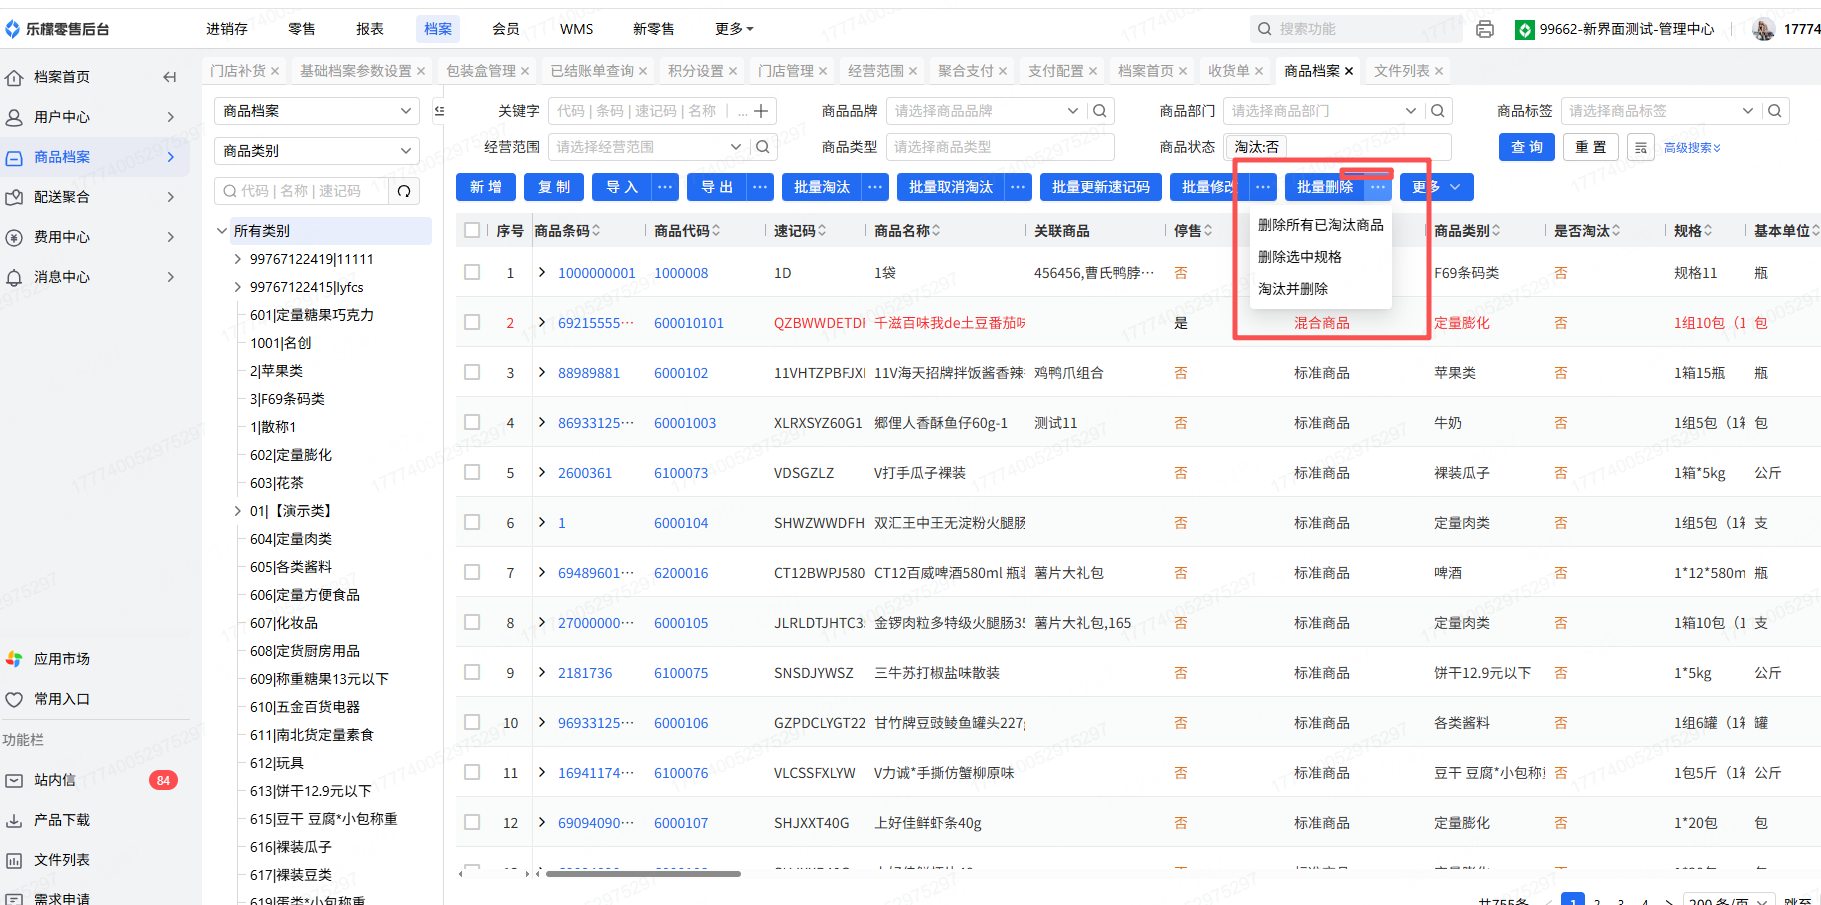Click the refresh icon beside category search
The image size is (1821, 905).
pos(404,191)
